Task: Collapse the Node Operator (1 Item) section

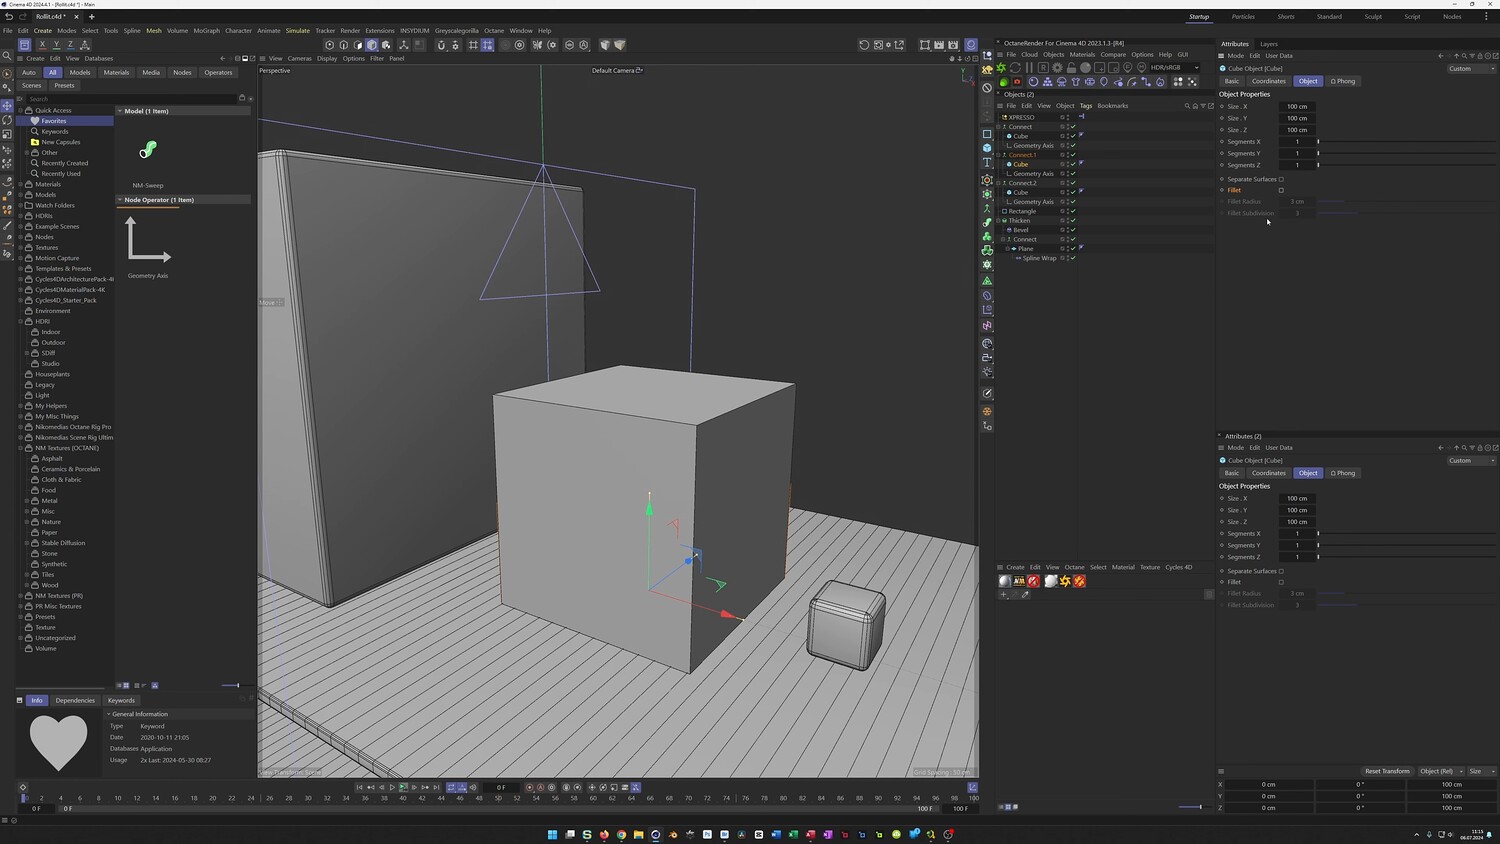Action: (120, 200)
